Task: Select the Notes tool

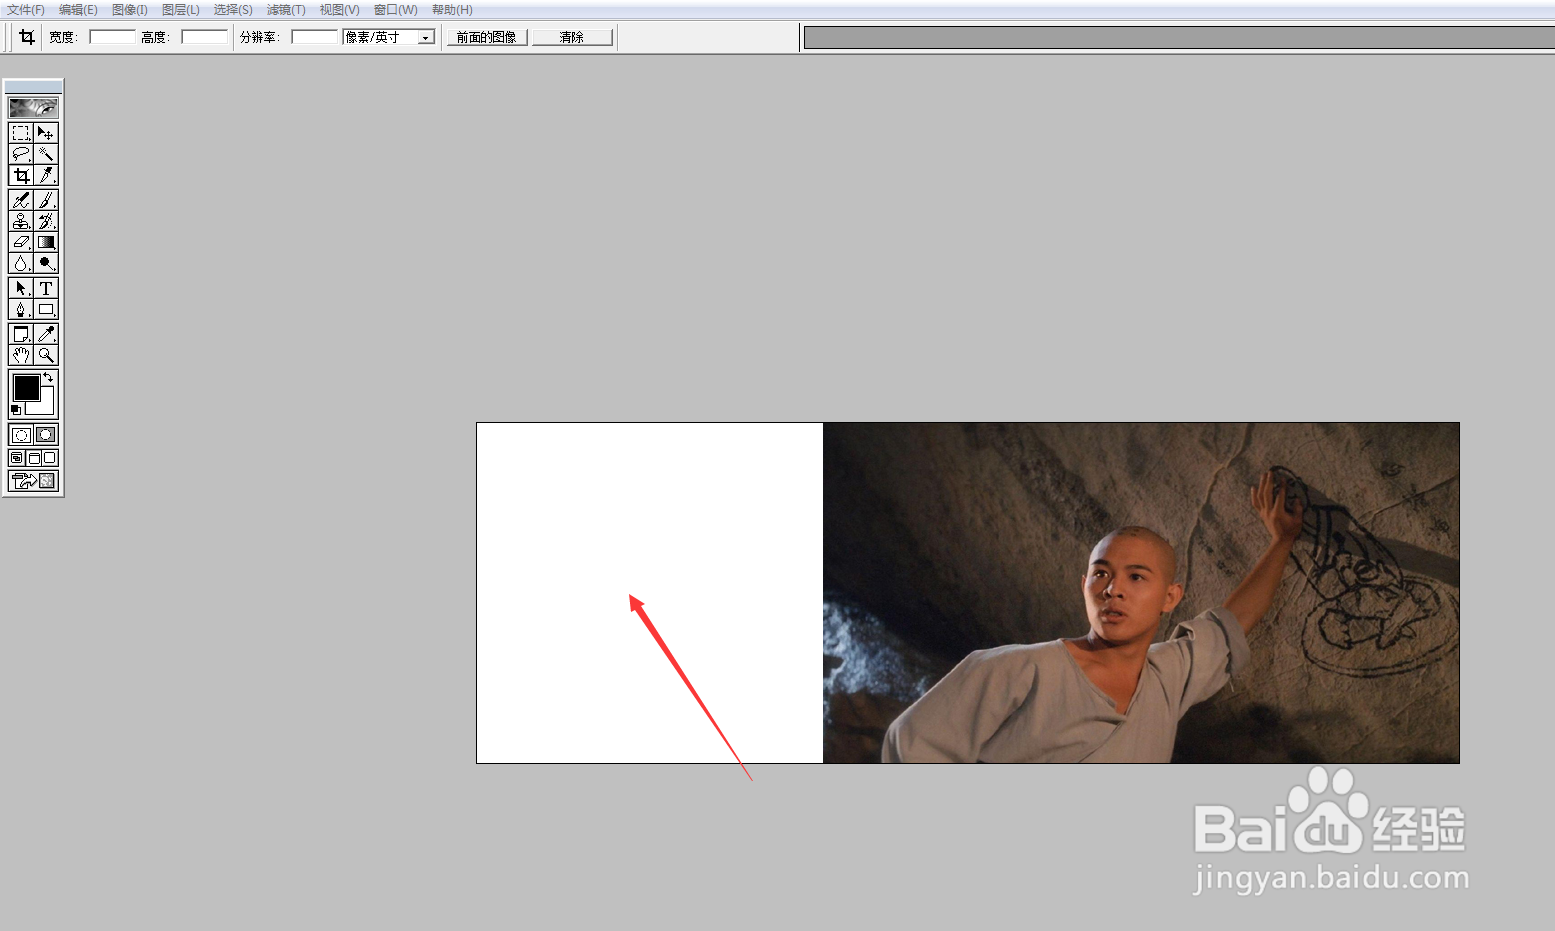Action: pos(21,334)
